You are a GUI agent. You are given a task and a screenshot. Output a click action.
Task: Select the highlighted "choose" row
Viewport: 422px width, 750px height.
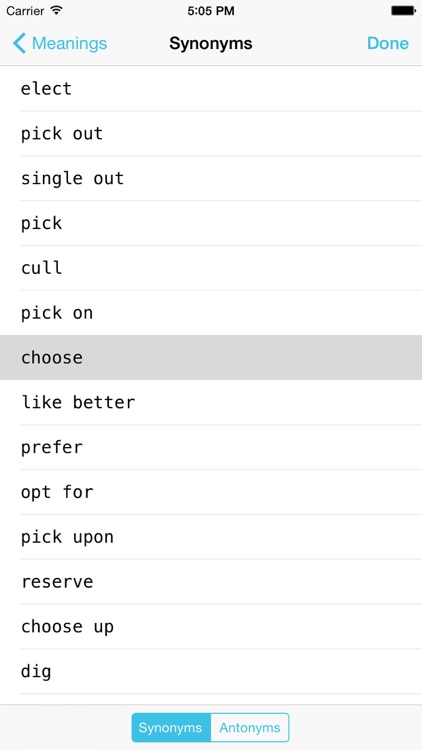(211, 358)
